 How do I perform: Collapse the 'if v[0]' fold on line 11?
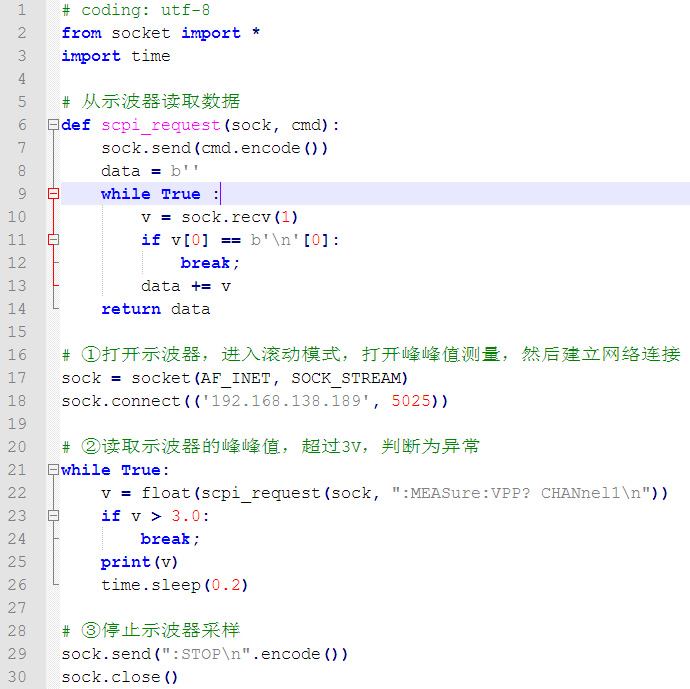pos(53,240)
